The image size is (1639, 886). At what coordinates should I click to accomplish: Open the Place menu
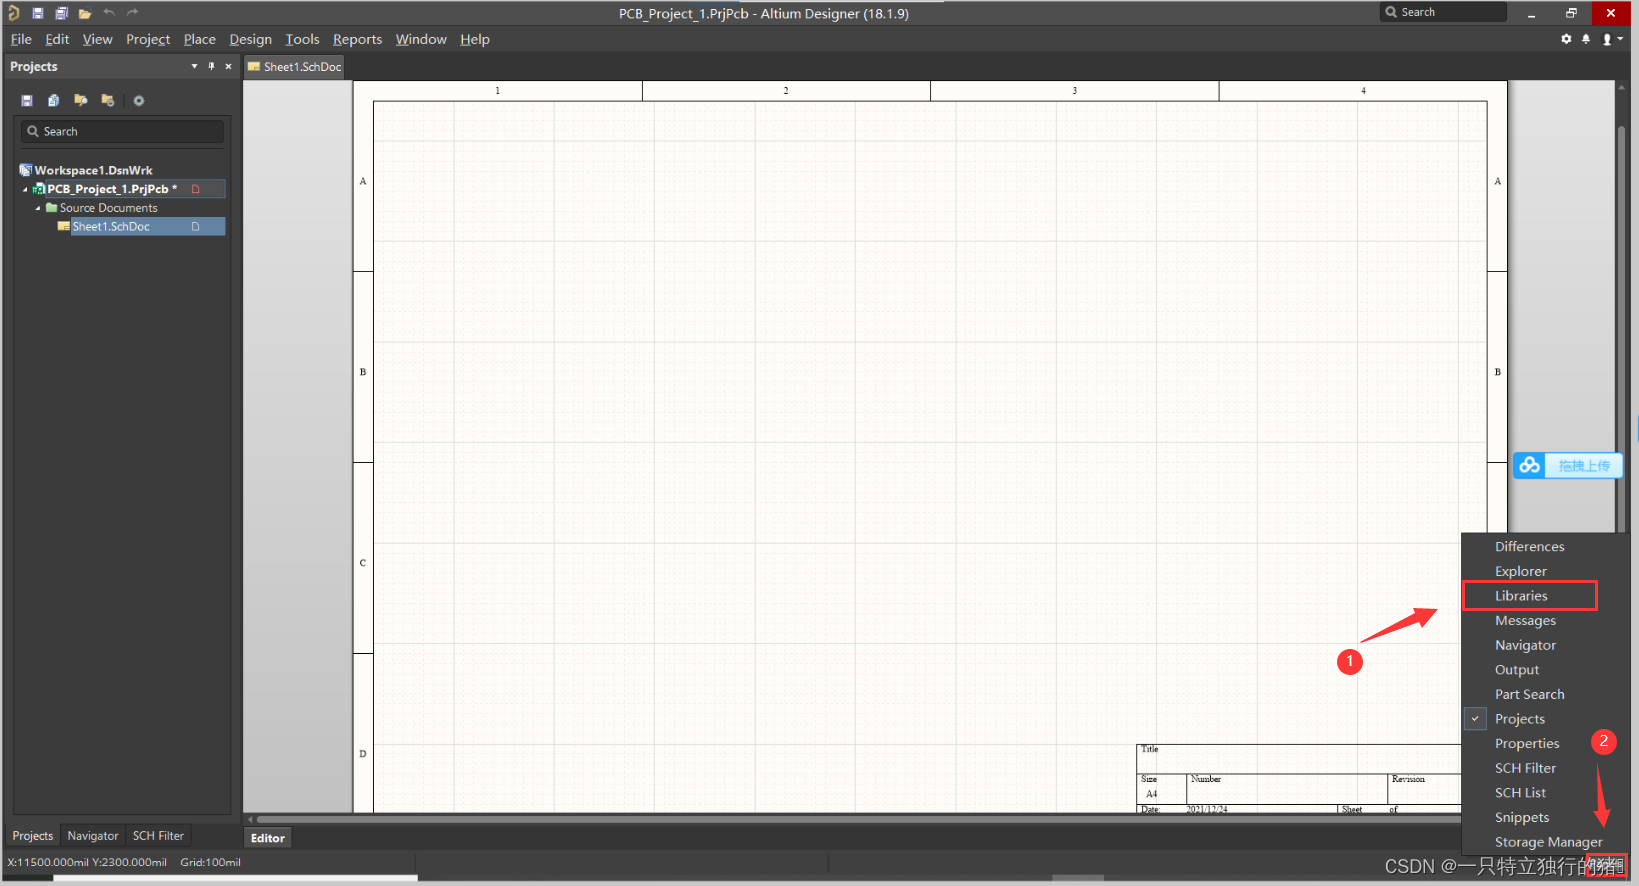coord(199,39)
